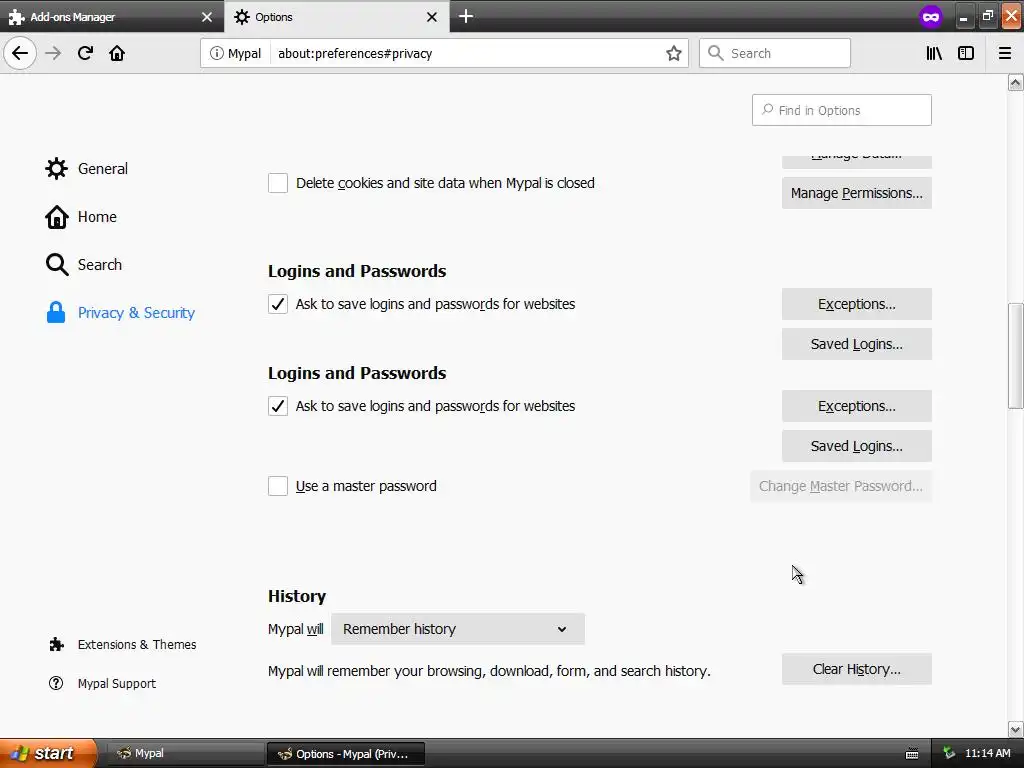
Task: Enable Use a master password checkbox
Action: click(278, 486)
